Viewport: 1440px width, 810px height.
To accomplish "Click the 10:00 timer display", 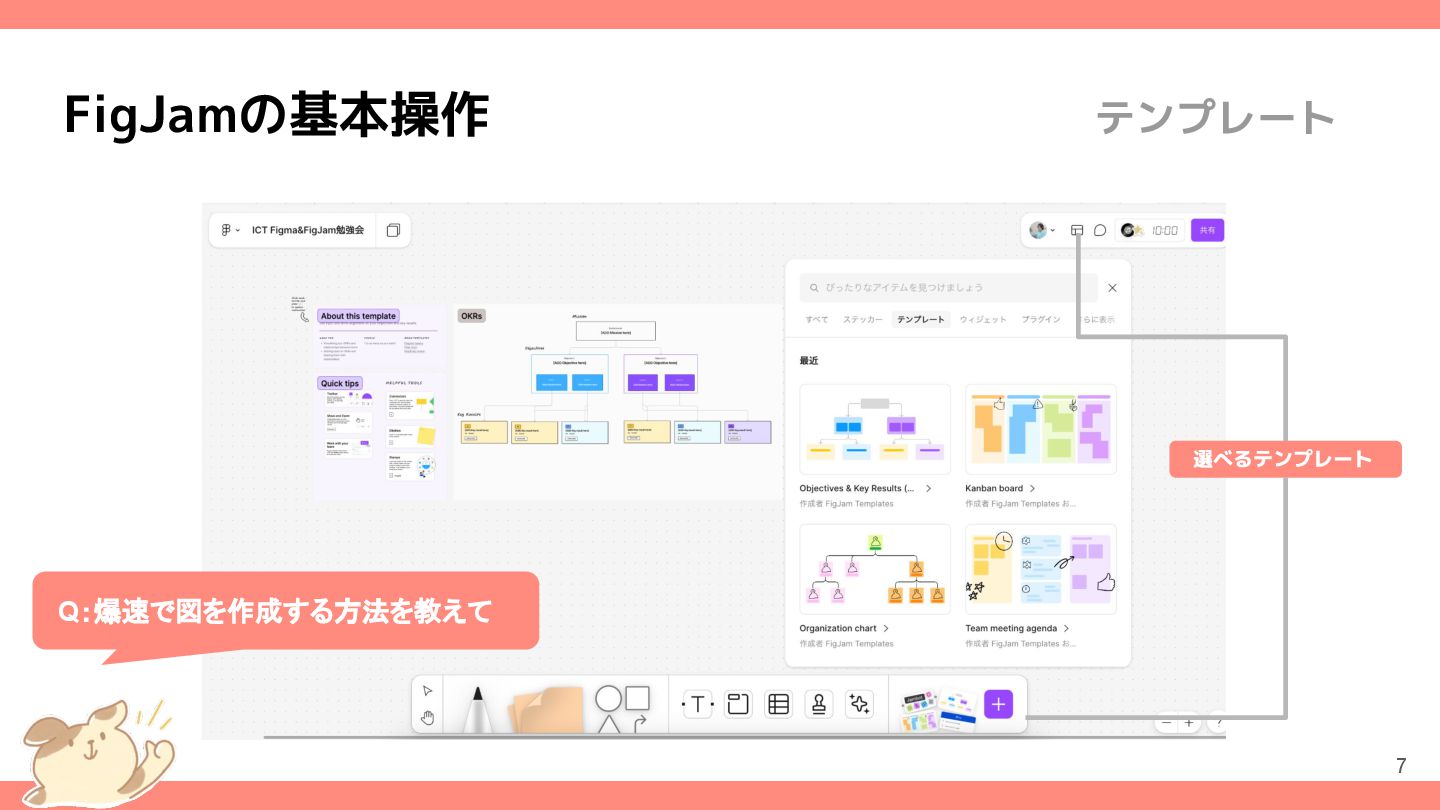I will pyautogui.click(x=1164, y=230).
